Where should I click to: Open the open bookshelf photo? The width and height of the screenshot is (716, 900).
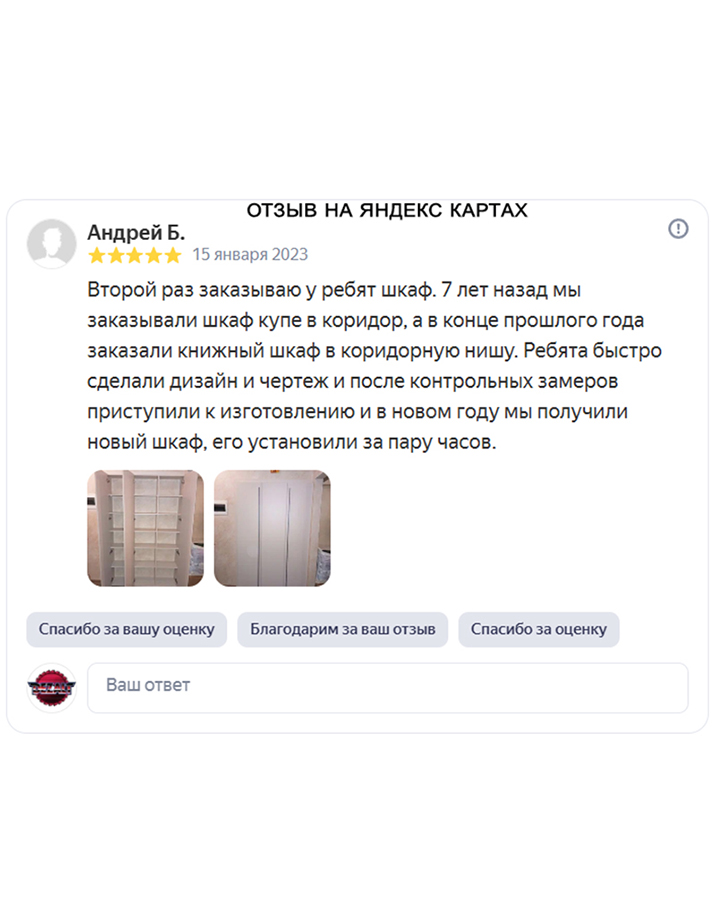145,528
